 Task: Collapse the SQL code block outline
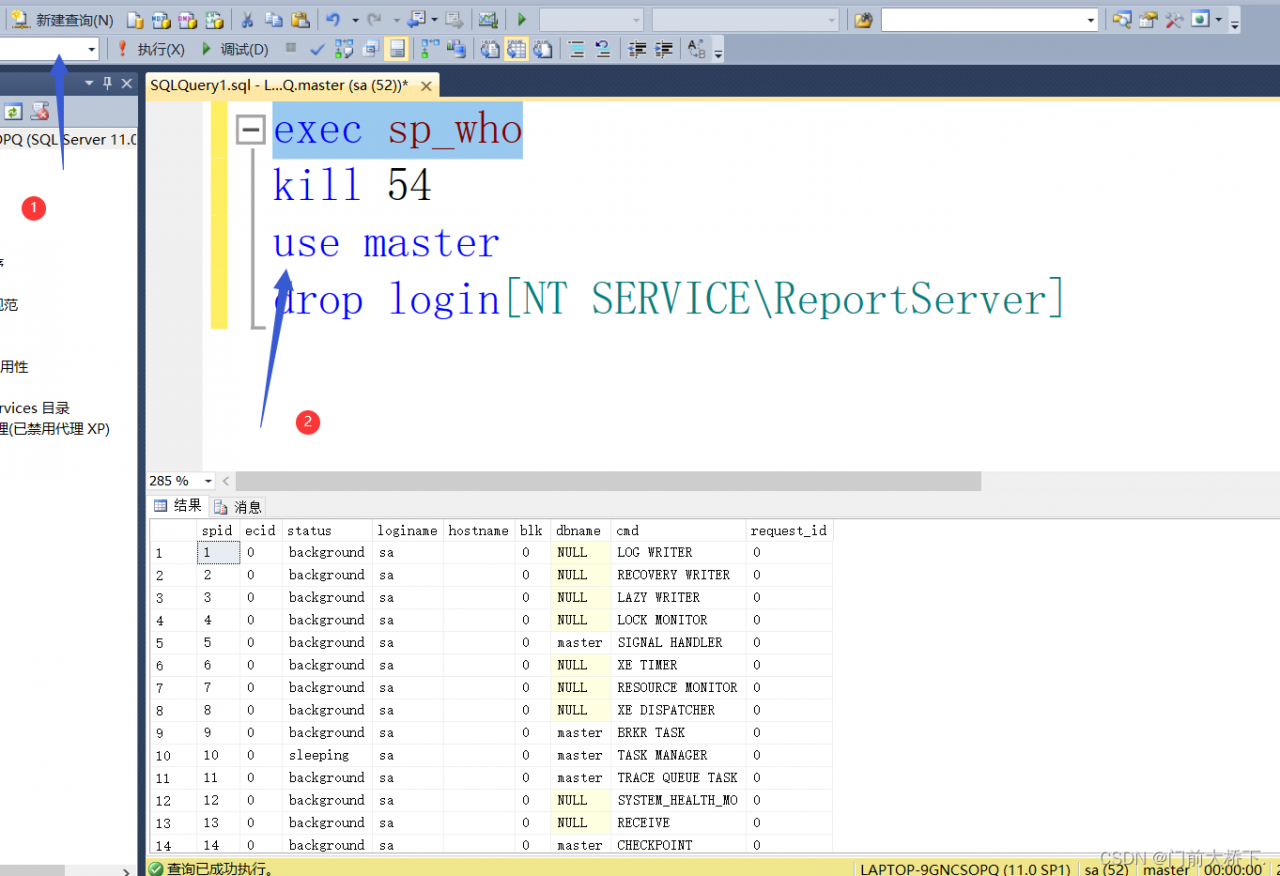point(250,130)
